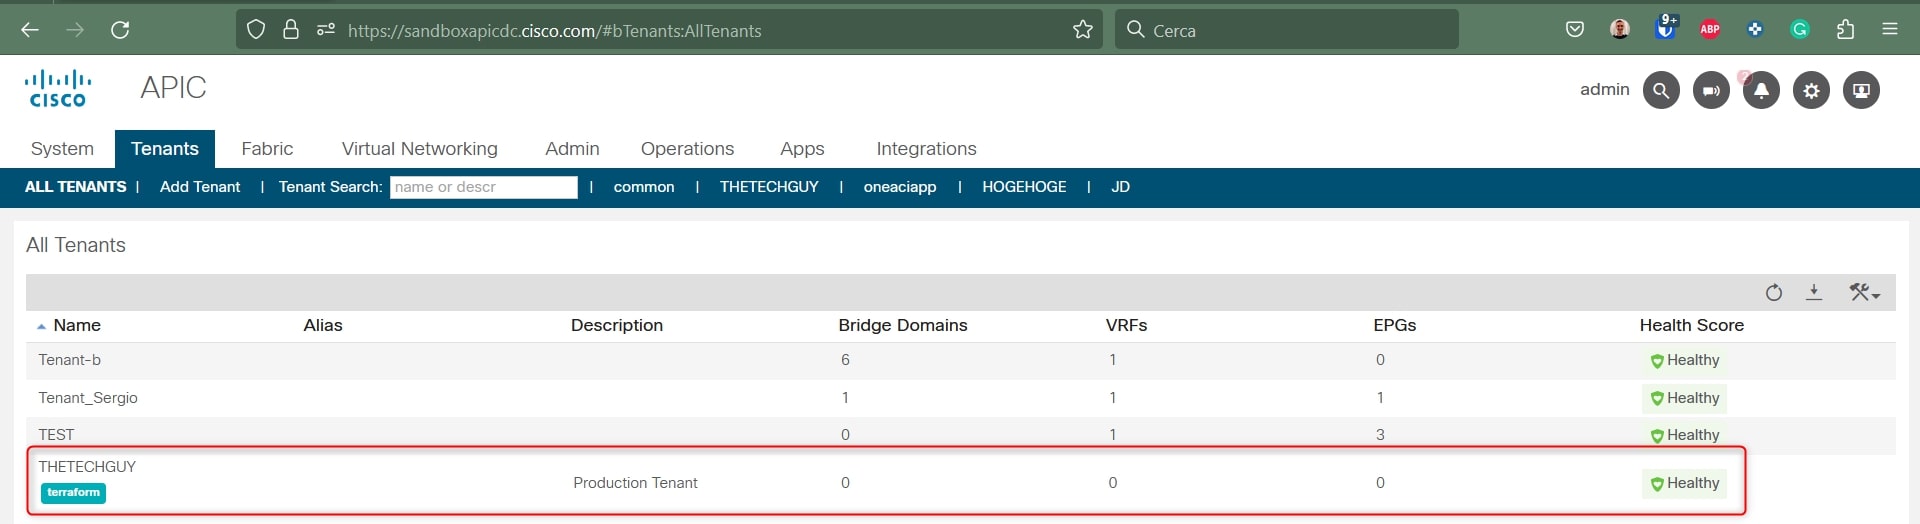Open the browser extensions puzzle icon
The height and width of the screenshot is (524, 1920).
pyautogui.click(x=1845, y=30)
